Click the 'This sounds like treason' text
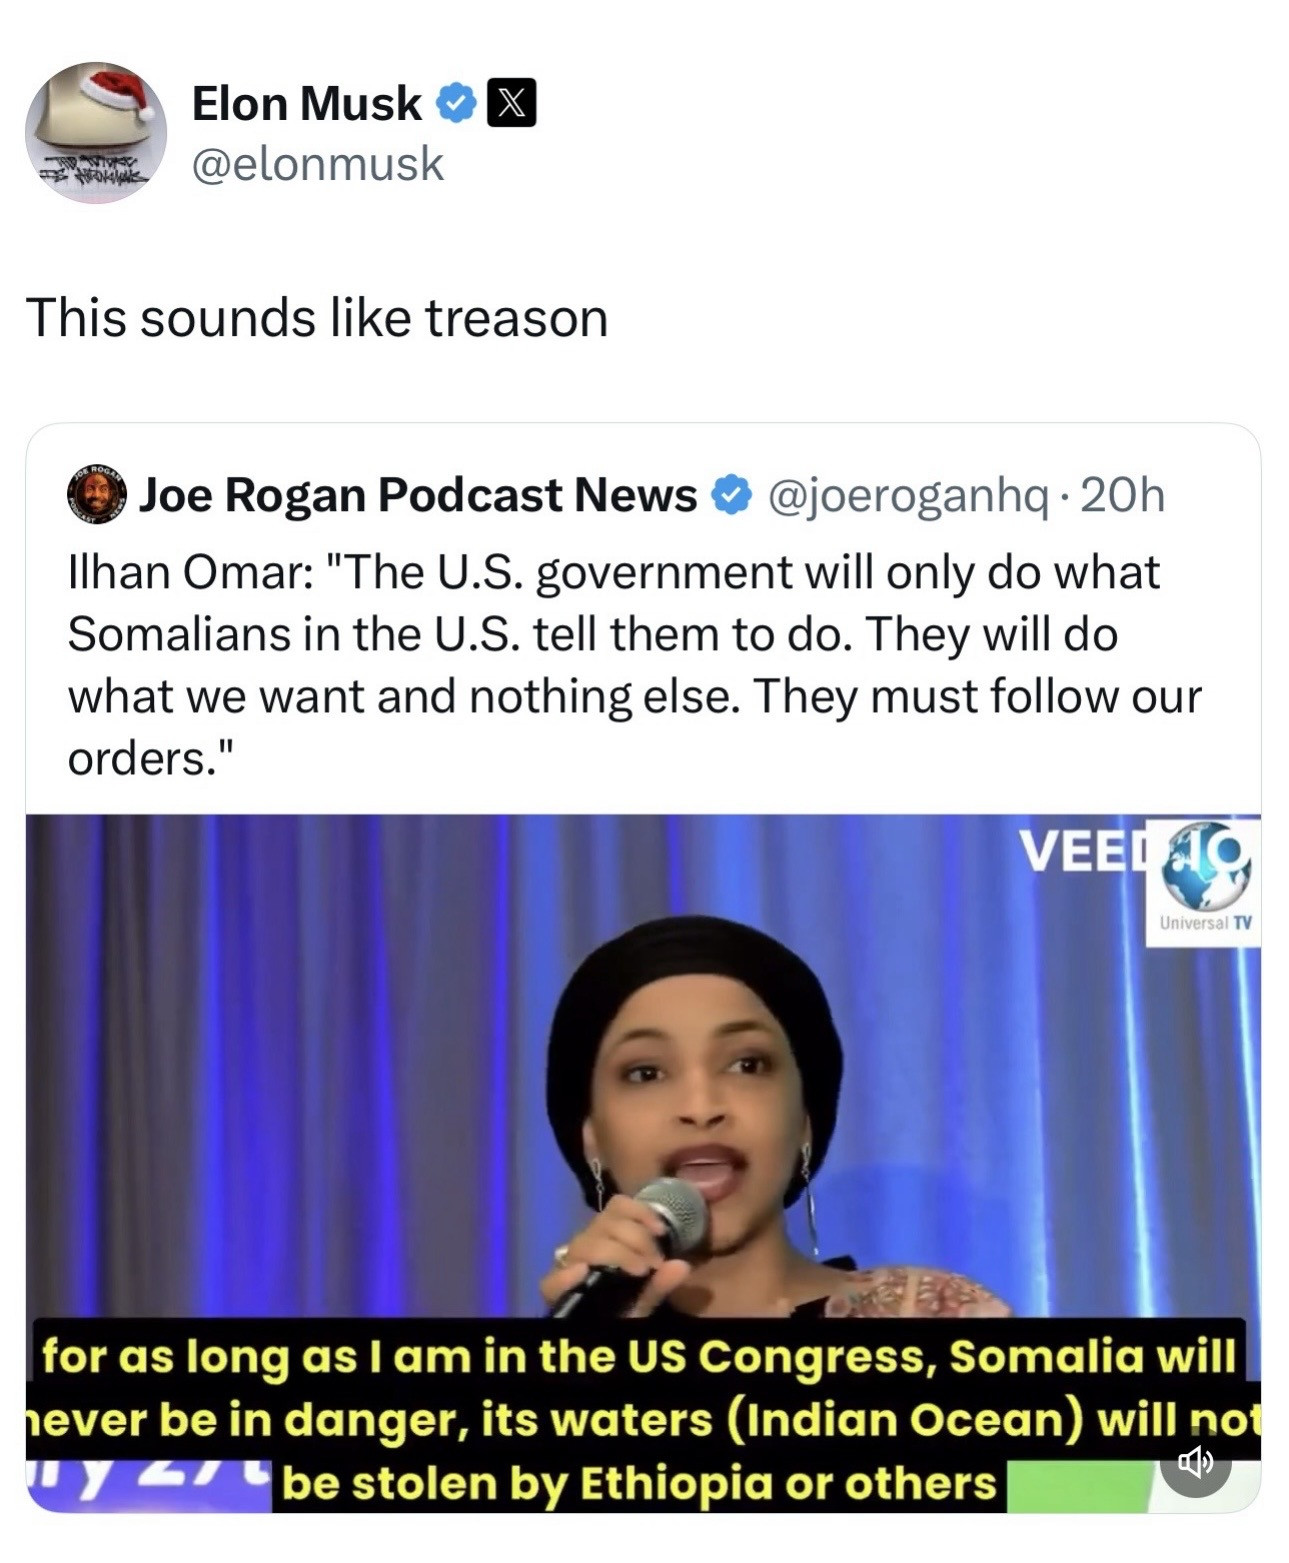 (x=317, y=317)
